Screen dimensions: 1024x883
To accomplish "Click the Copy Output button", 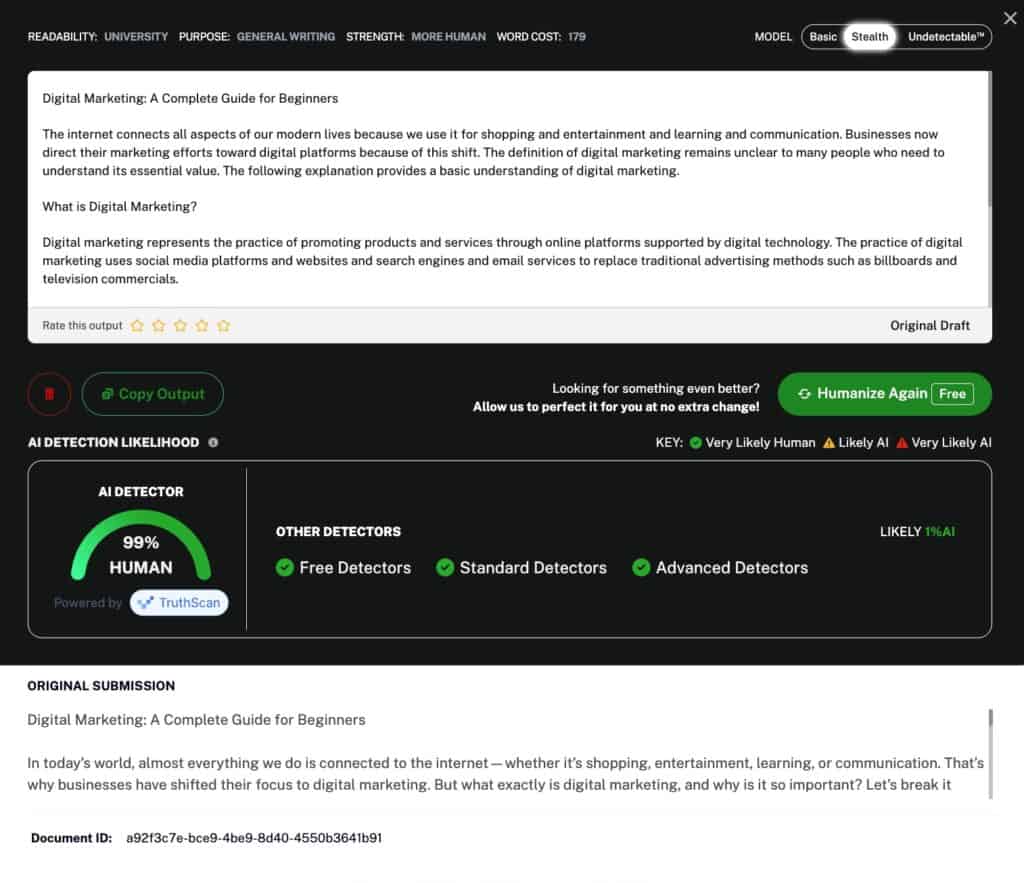I will 152,394.
